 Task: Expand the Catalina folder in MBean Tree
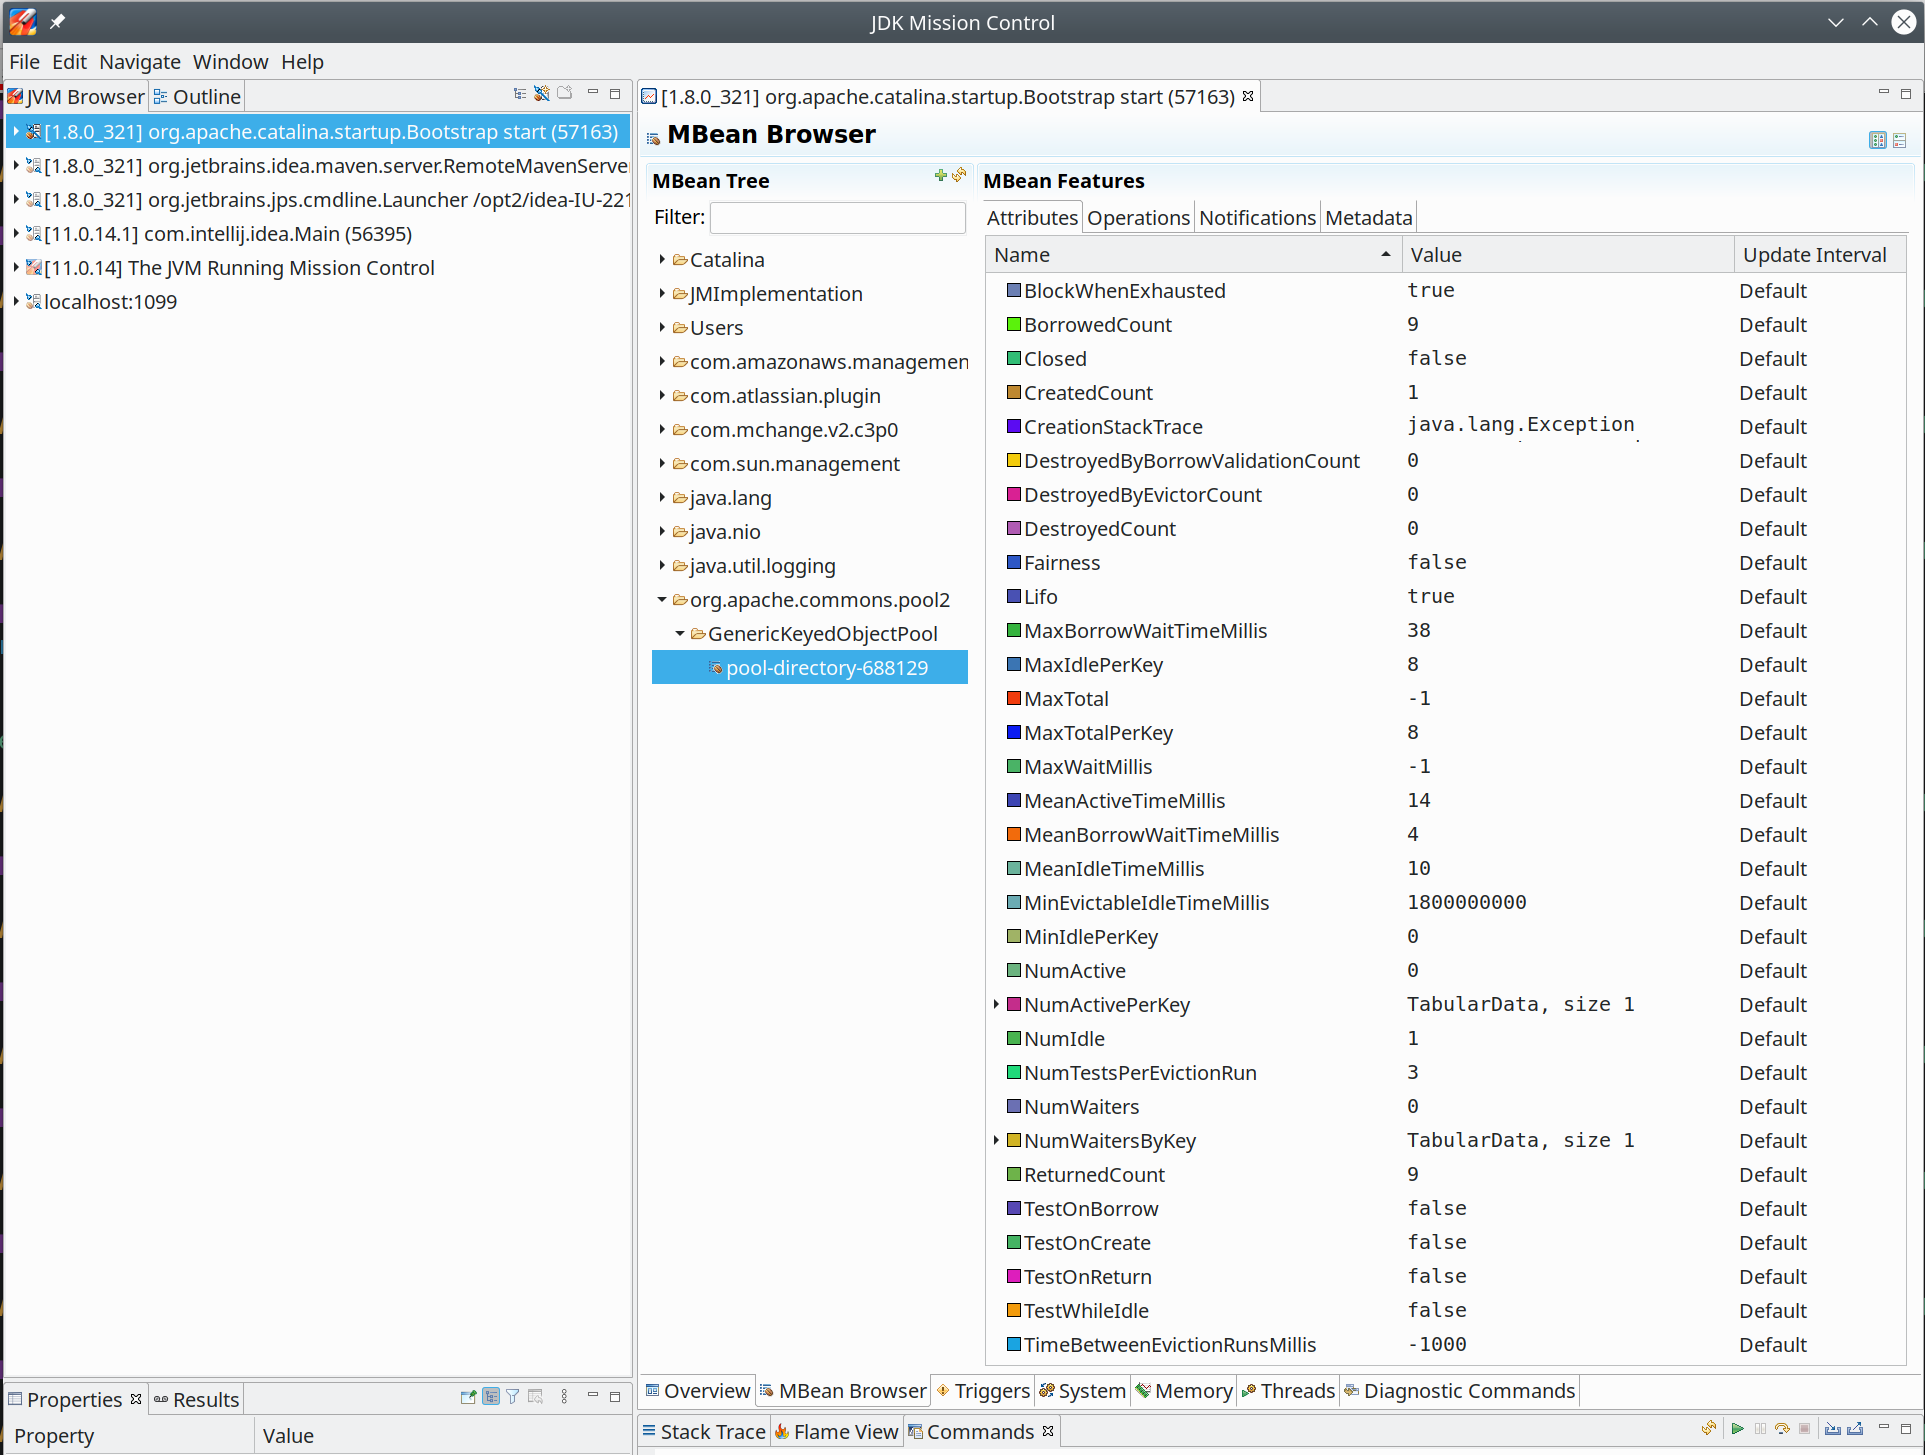[662, 260]
